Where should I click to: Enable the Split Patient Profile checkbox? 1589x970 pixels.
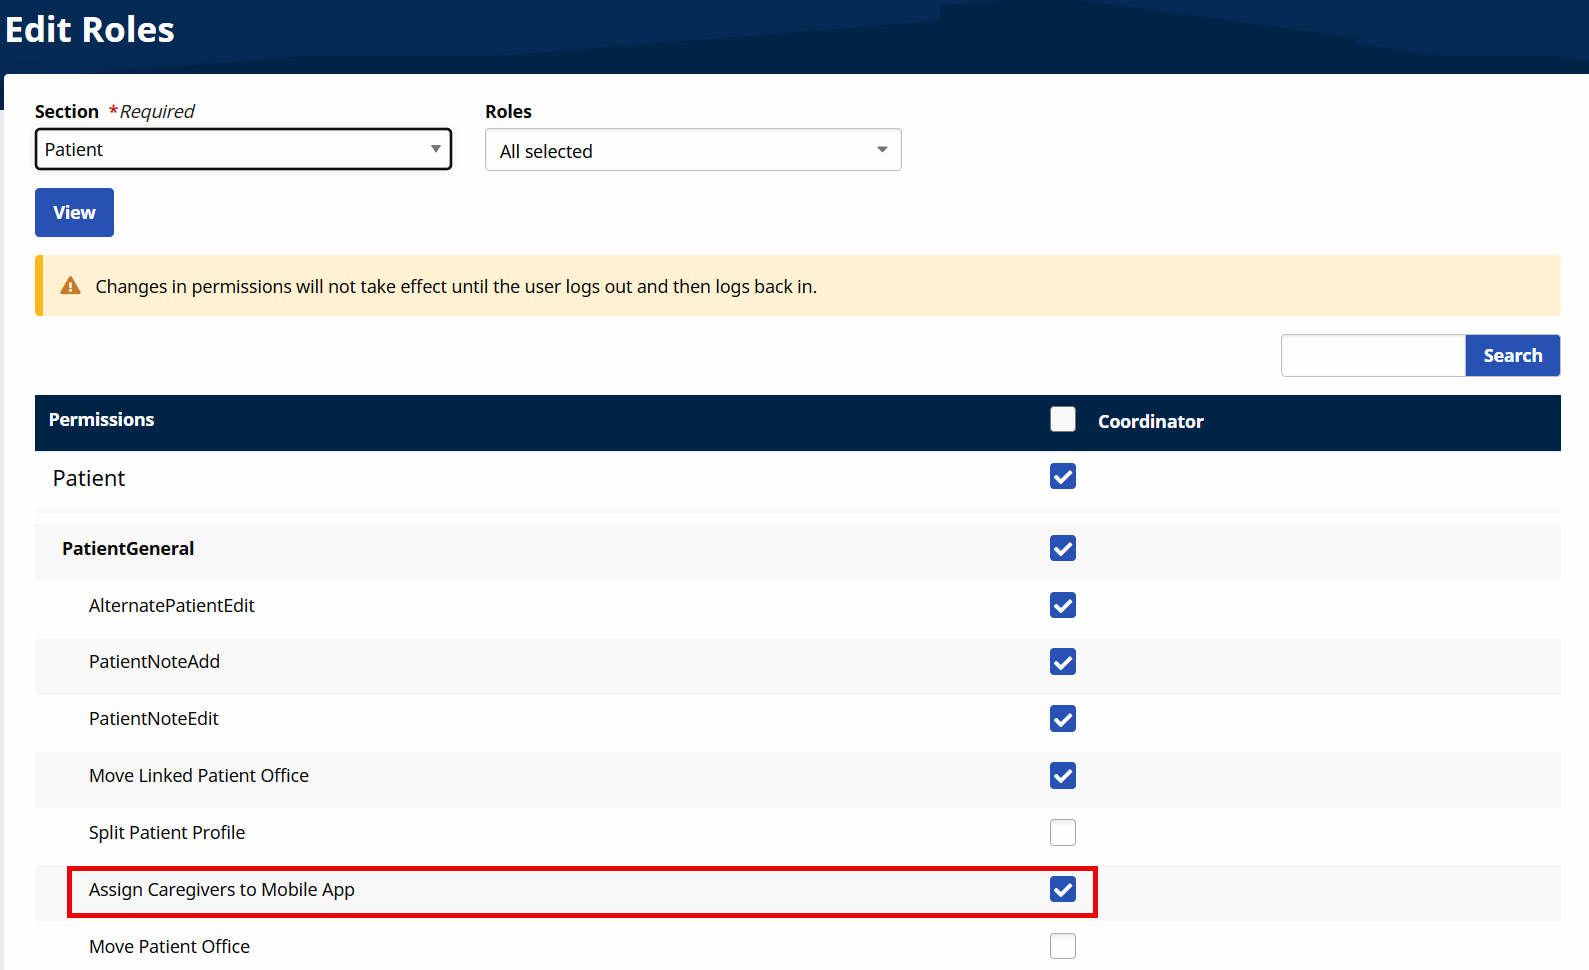1063,832
